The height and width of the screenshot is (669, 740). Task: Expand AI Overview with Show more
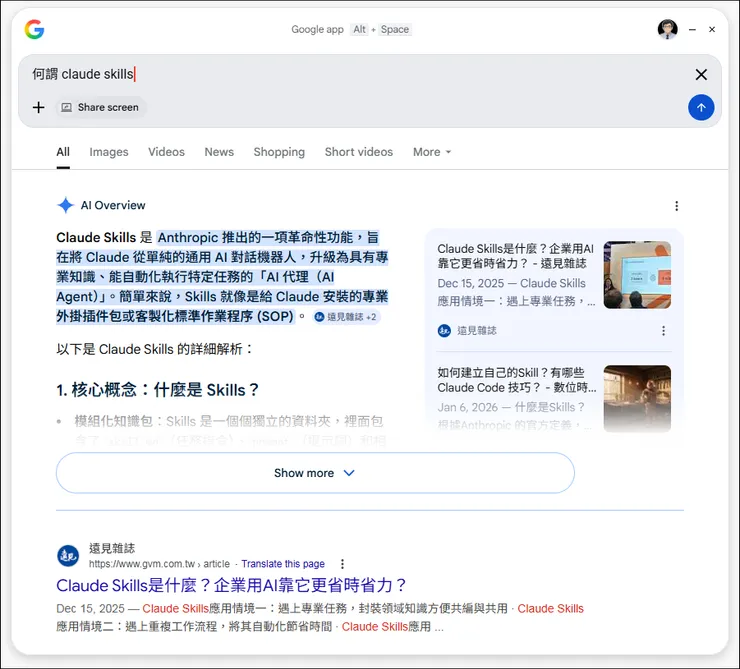[x=315, y=473]
